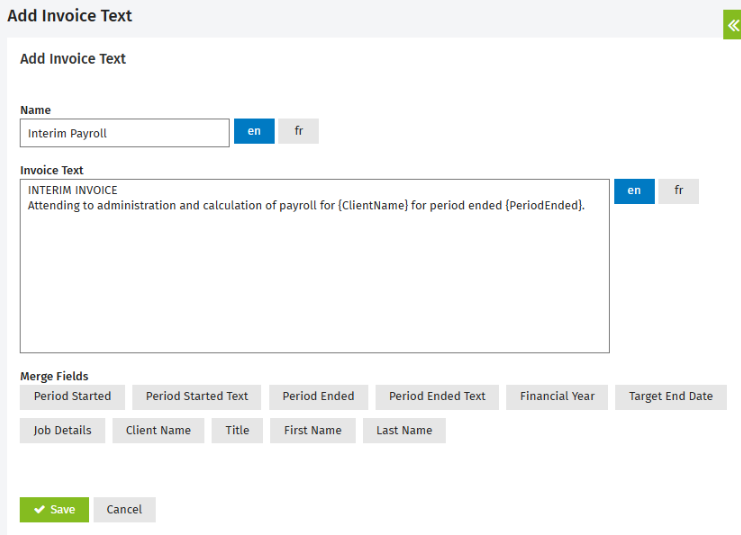741x535 pixels.
Task: Insert the Period Started merge field
Action: tap(72, 397)
